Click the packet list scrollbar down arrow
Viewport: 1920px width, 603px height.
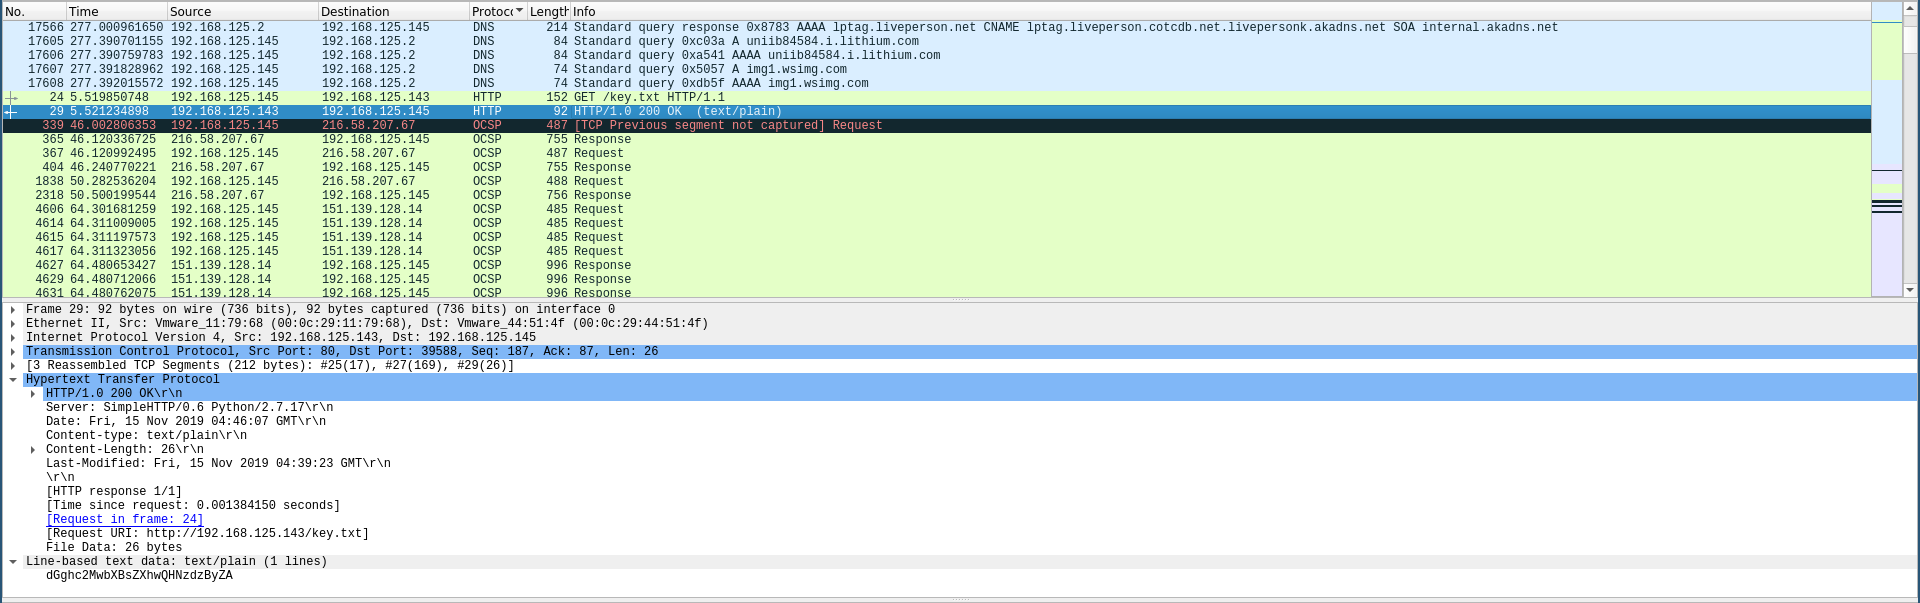1910,290
